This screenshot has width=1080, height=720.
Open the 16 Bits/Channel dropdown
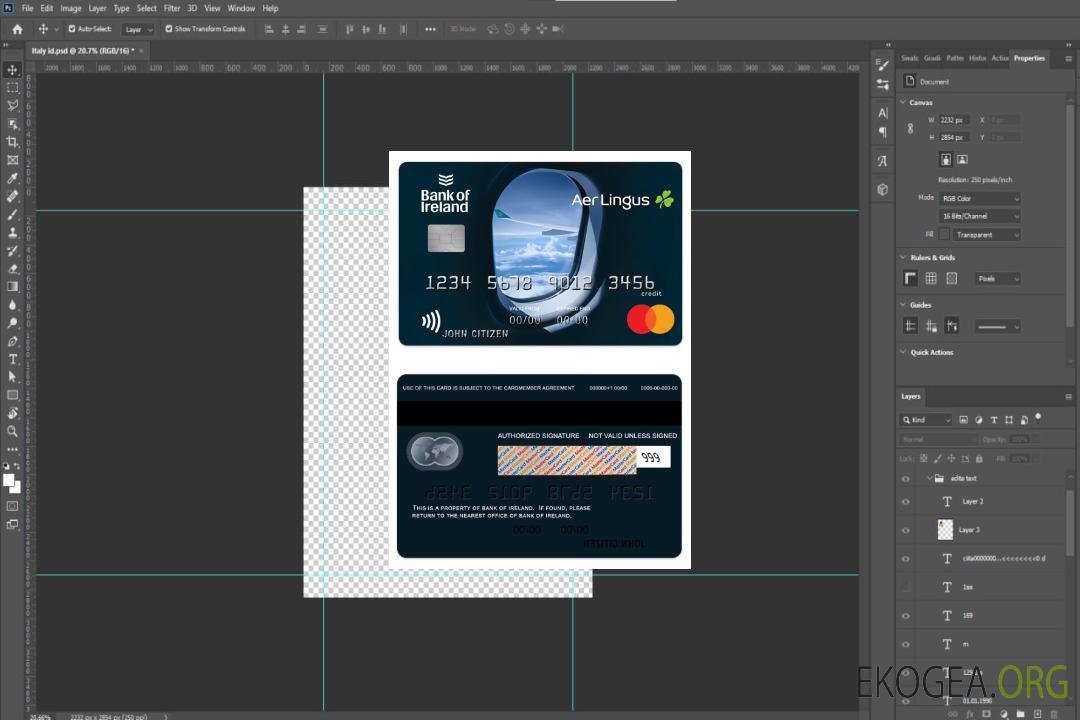979,216
